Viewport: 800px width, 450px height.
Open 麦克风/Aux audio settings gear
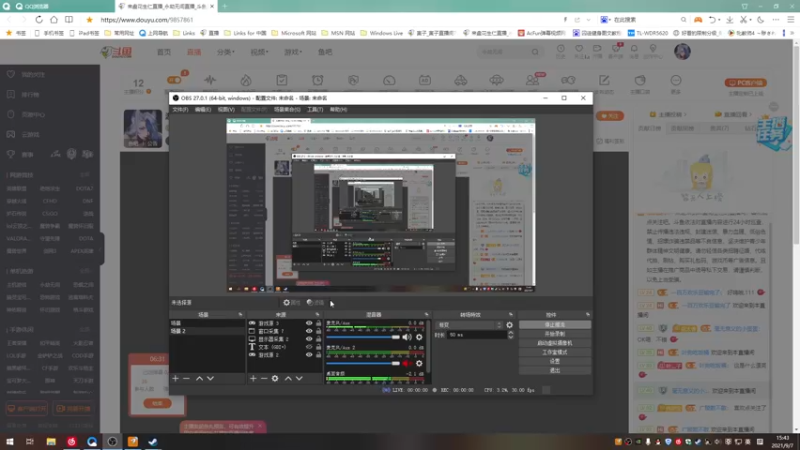click(x=419, y=337)
